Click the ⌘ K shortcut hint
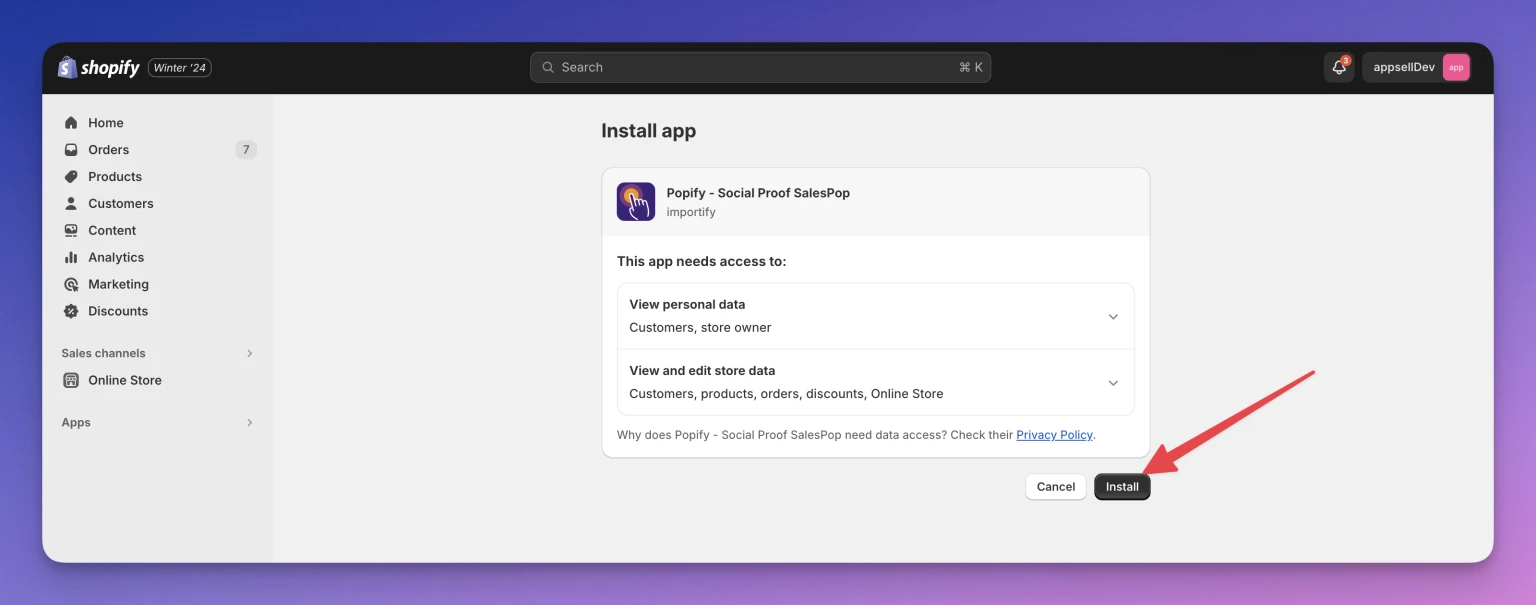This screenshot has height=605, width=1536. tap(970, 67)
